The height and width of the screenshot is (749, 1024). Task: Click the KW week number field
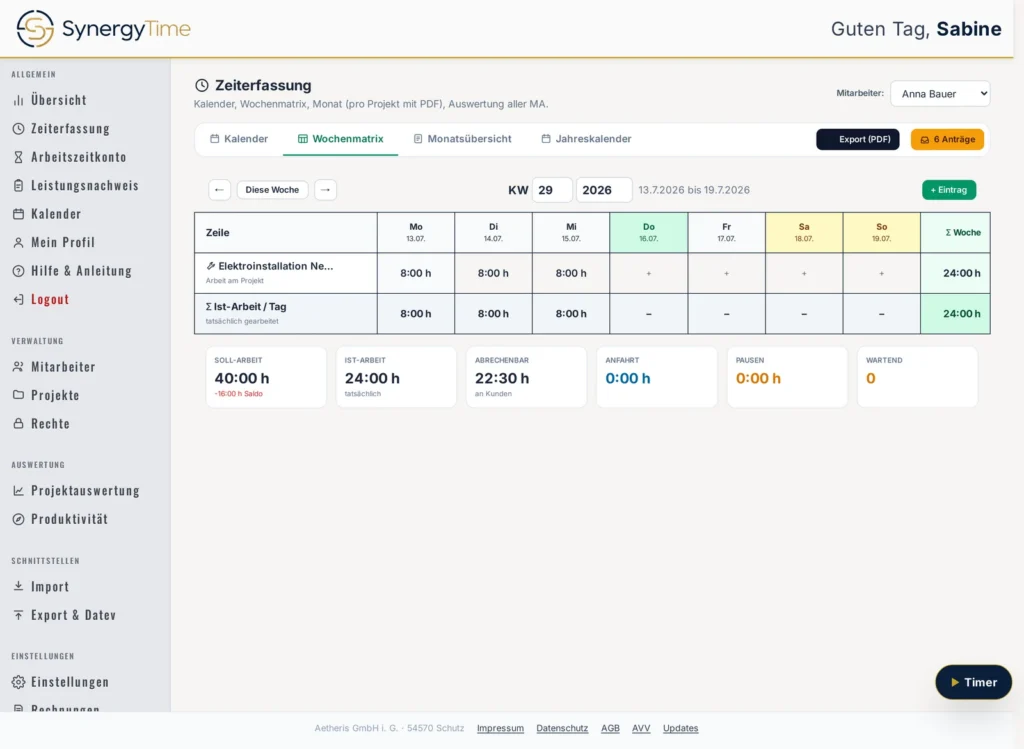click(552, 190)
